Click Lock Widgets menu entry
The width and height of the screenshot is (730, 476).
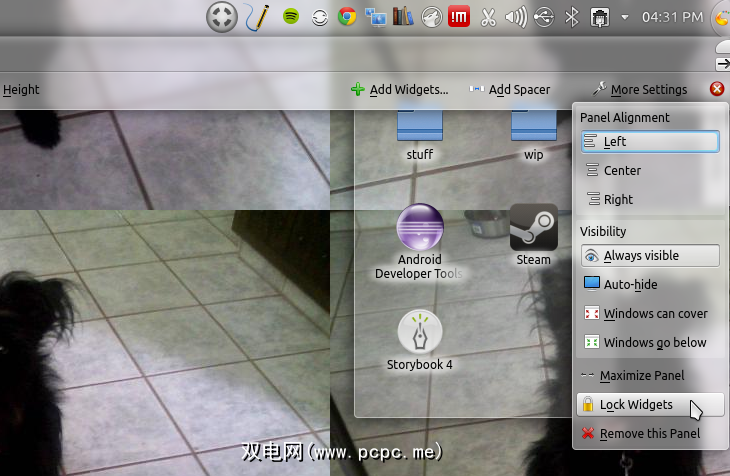650,405
